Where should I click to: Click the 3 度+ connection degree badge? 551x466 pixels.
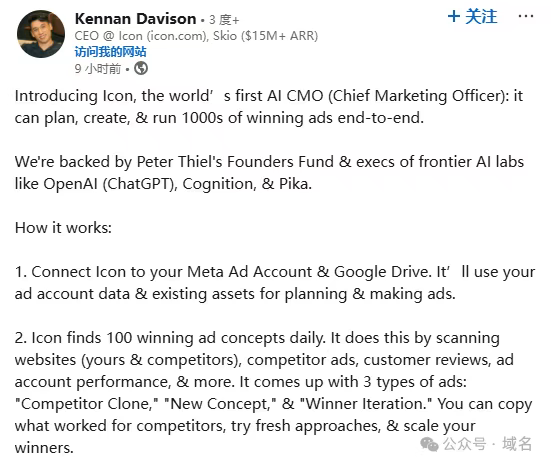pyautogui.click(x=224, y=20)
